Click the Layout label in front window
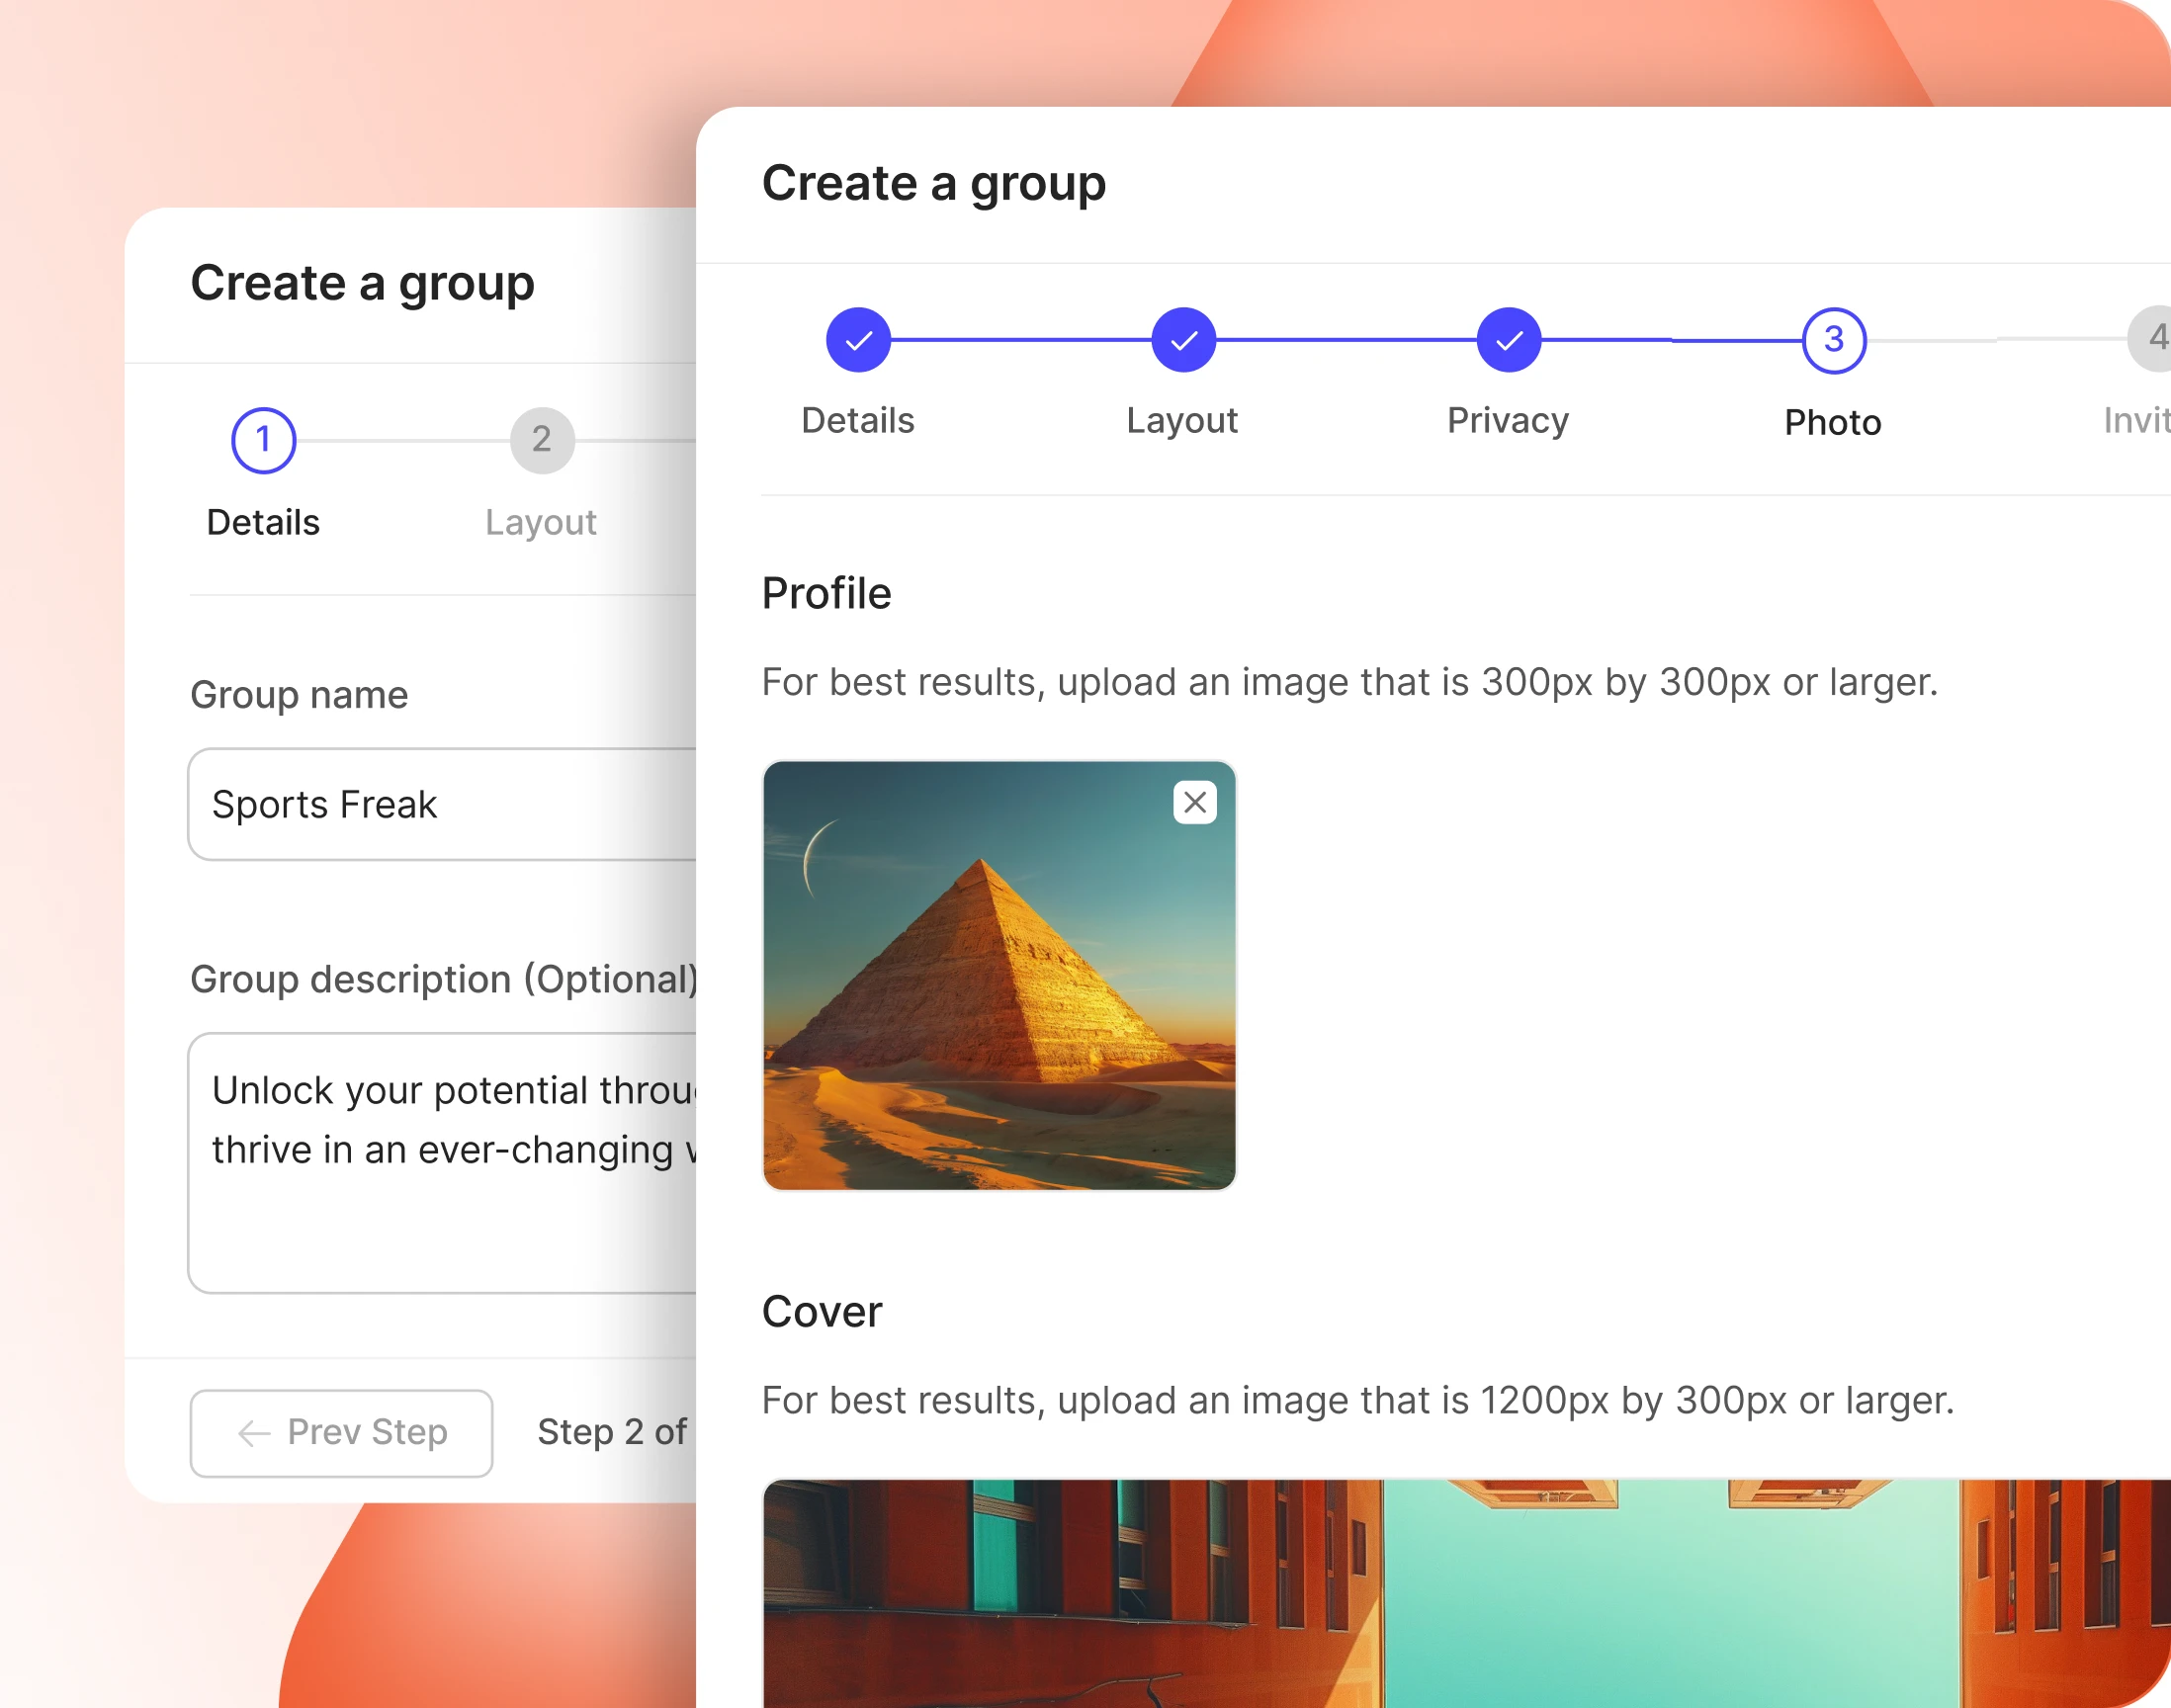 click(1182, 420)
